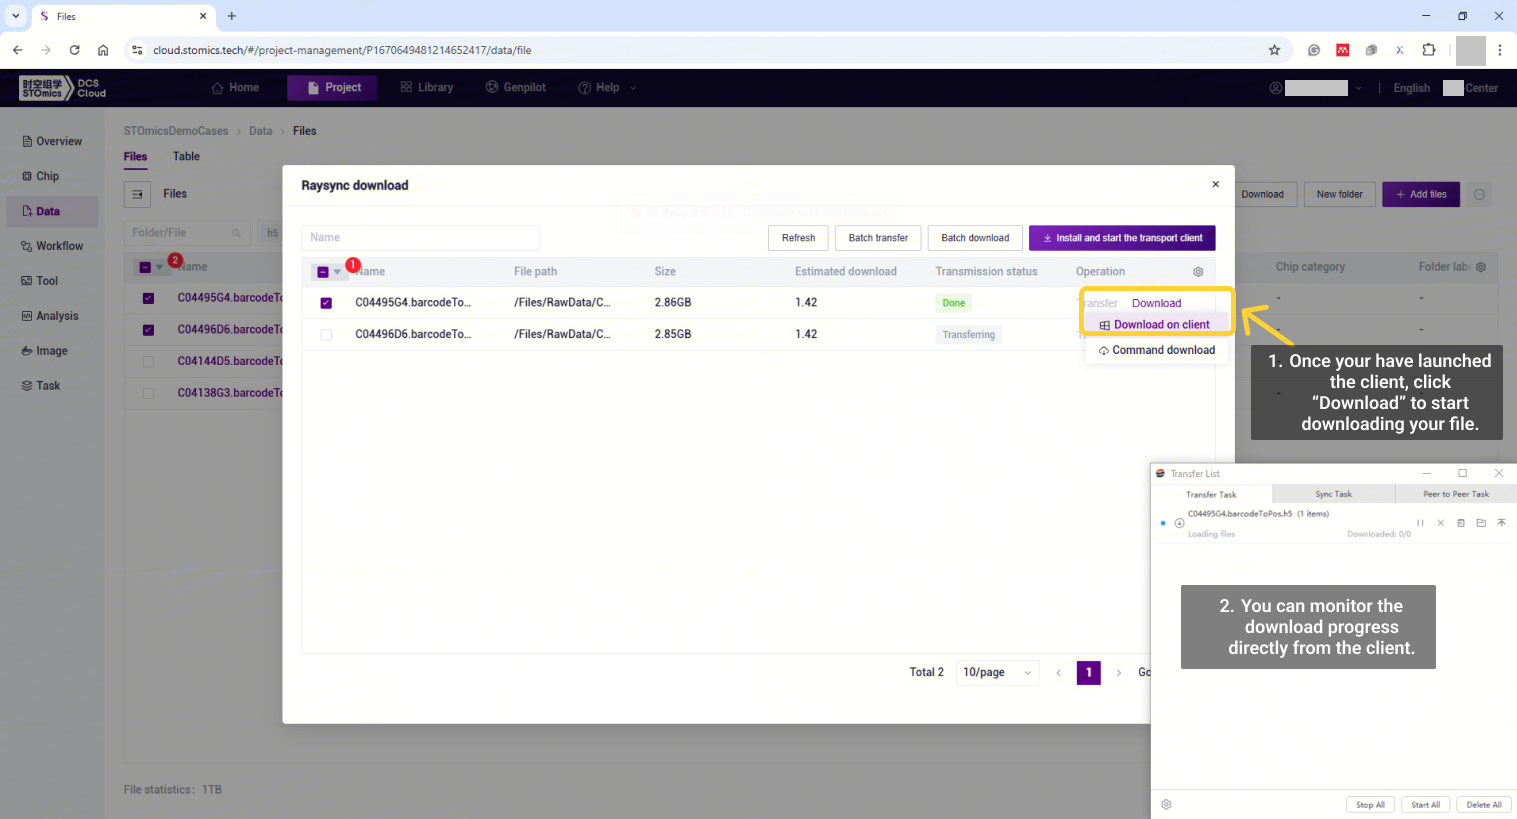The height and width of the screenshot is (819, 1517).
Task: Open round icon button beside Add files
Action: [x=1479, y=194]
